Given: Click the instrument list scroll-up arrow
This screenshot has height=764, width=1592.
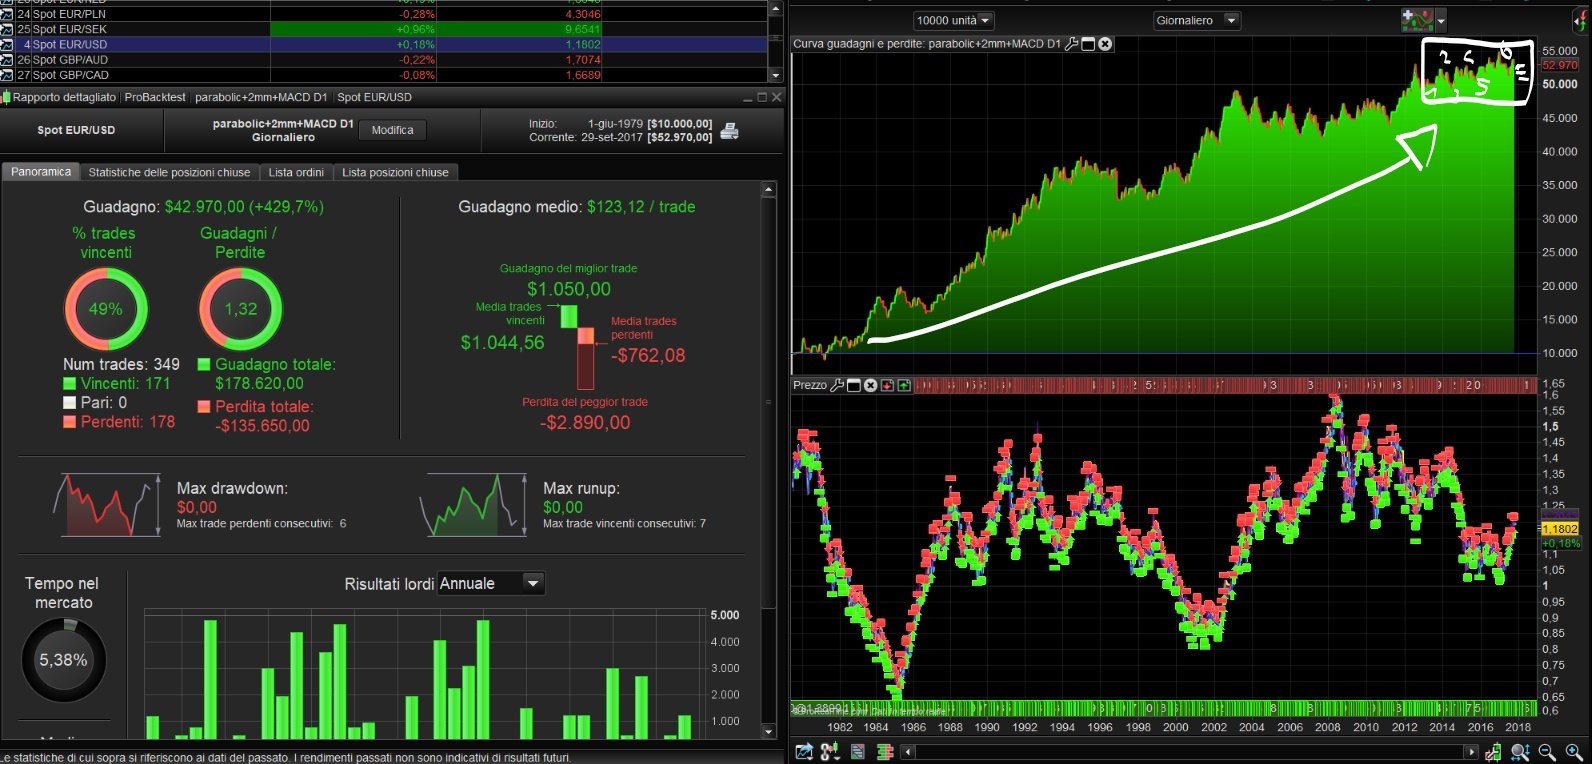Looking at the screenshot, I should [x=775, y=7].
